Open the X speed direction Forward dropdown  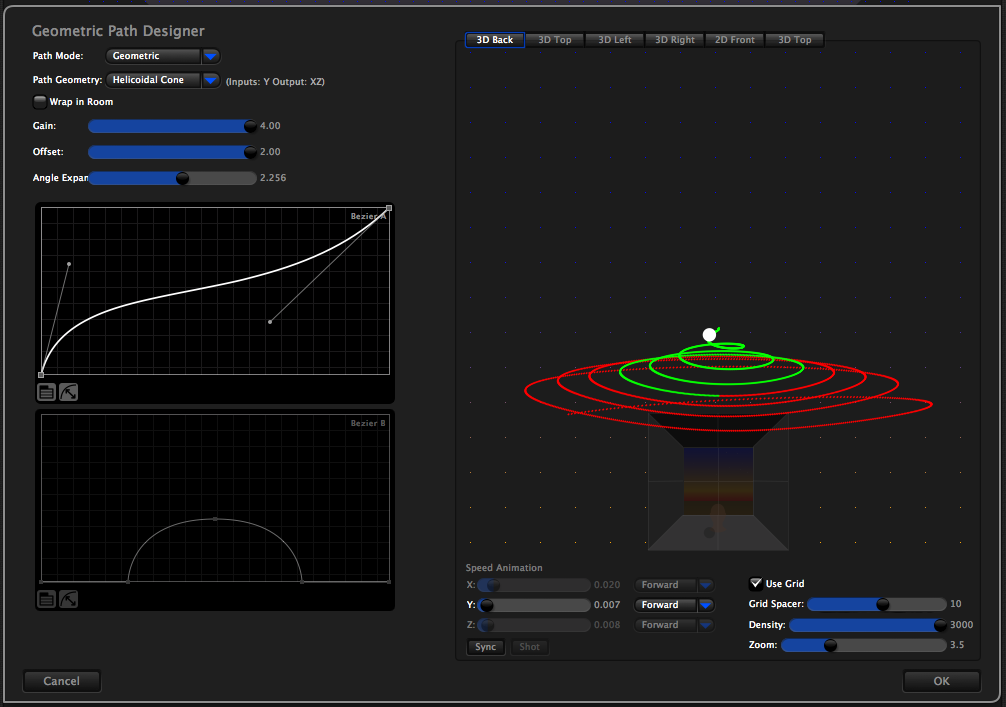click(x=674, y=584)
